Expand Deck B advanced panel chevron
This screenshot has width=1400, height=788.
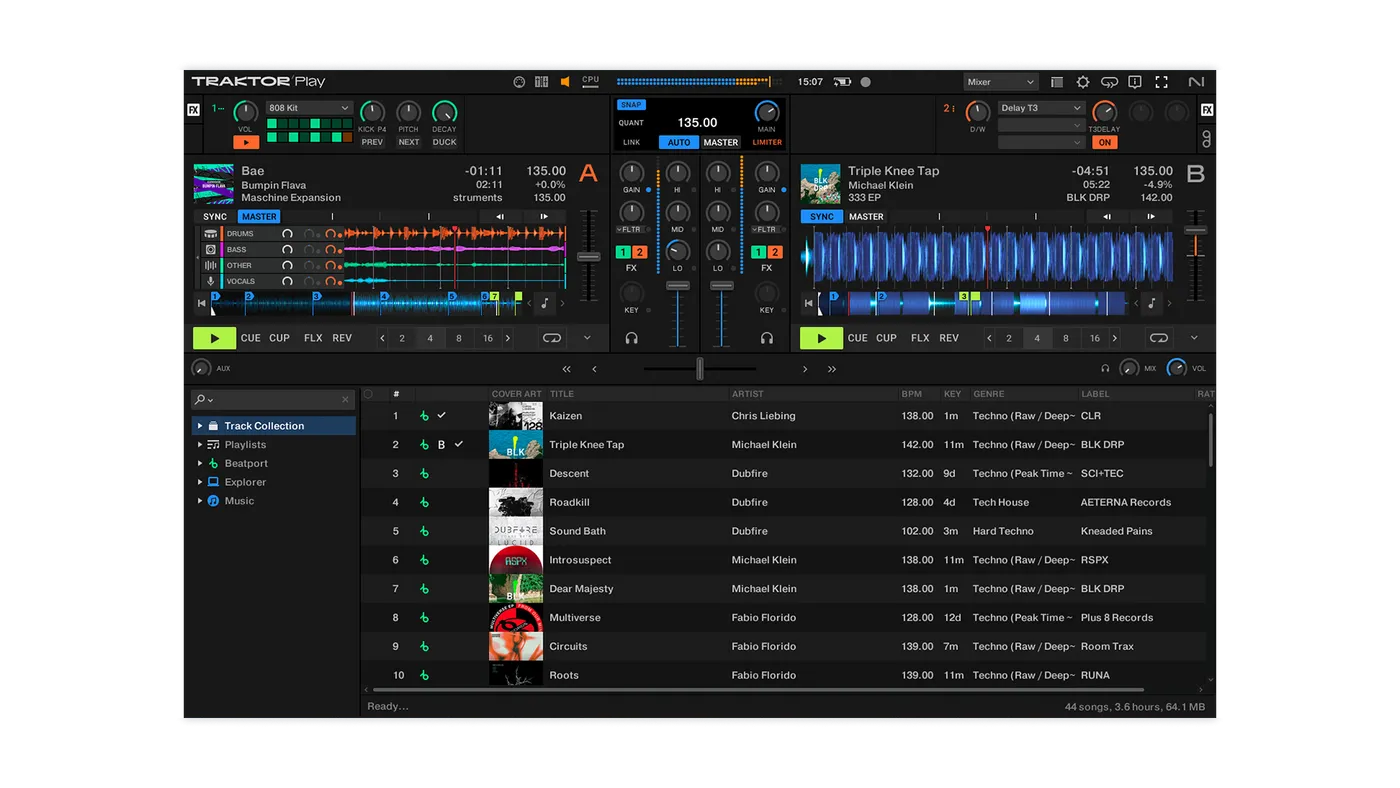click(1194, 338)
